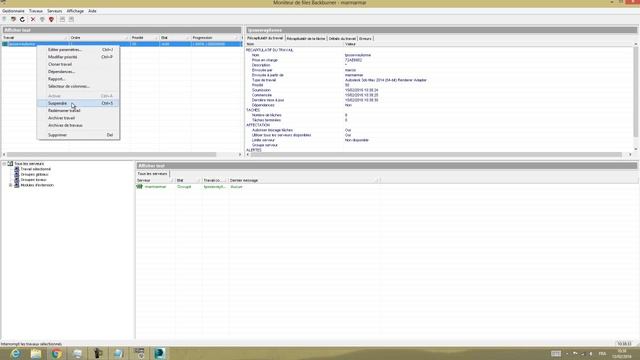Switch to Récapitulatif du travail tab
The width and height of the screenshot is (640, 360).
265,38
